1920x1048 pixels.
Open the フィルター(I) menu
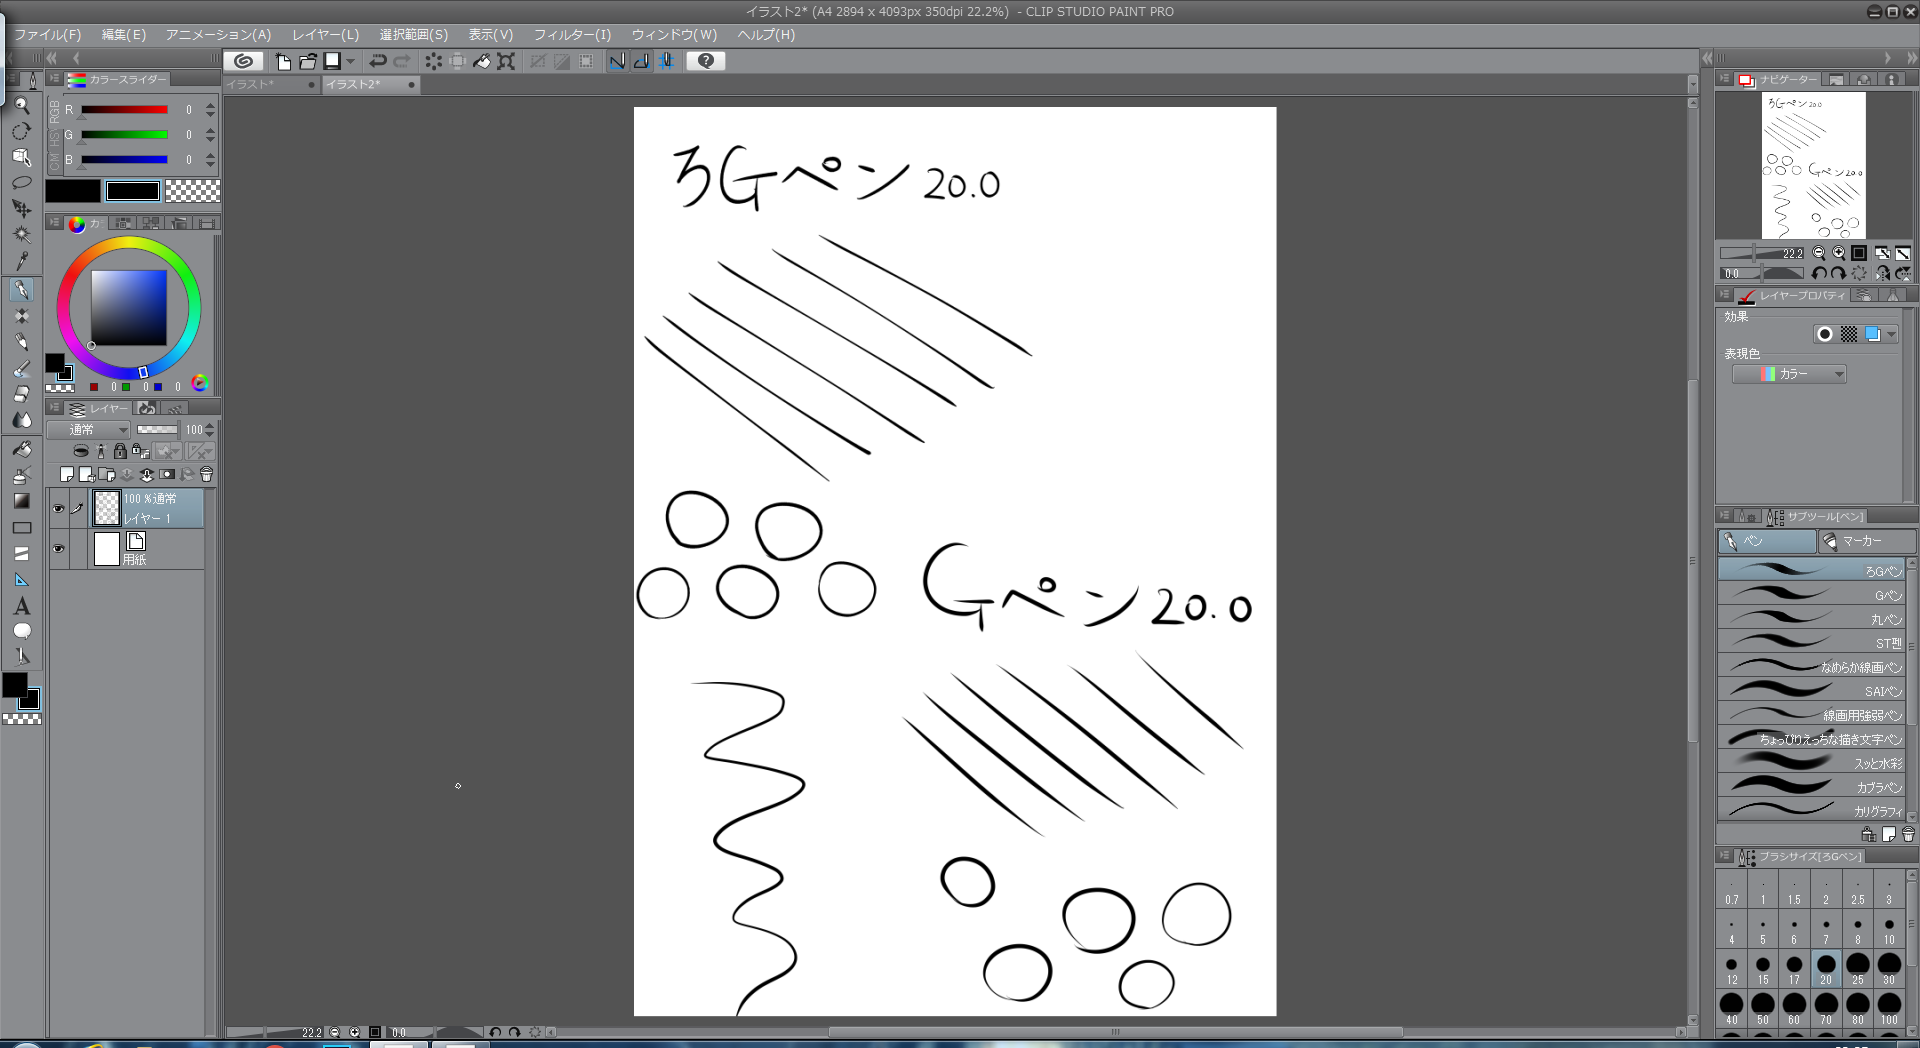[572, 34]
